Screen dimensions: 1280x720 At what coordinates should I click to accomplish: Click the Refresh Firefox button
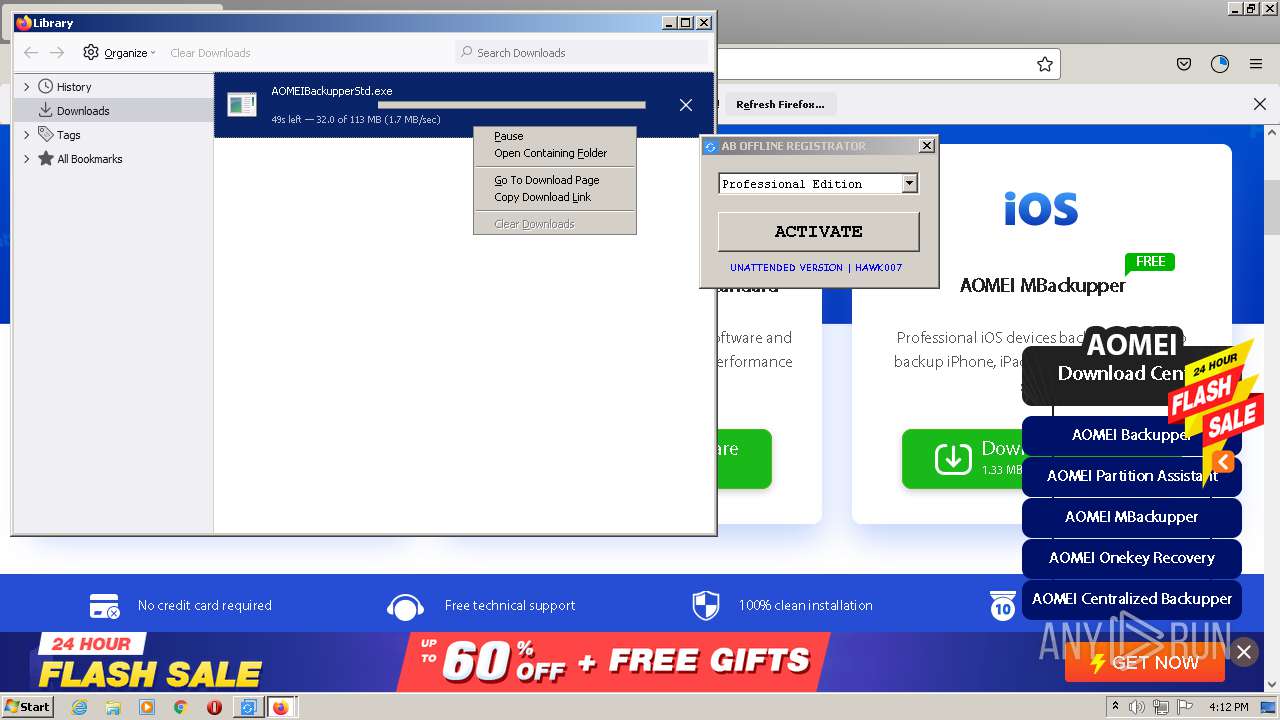tap(780, 104)
